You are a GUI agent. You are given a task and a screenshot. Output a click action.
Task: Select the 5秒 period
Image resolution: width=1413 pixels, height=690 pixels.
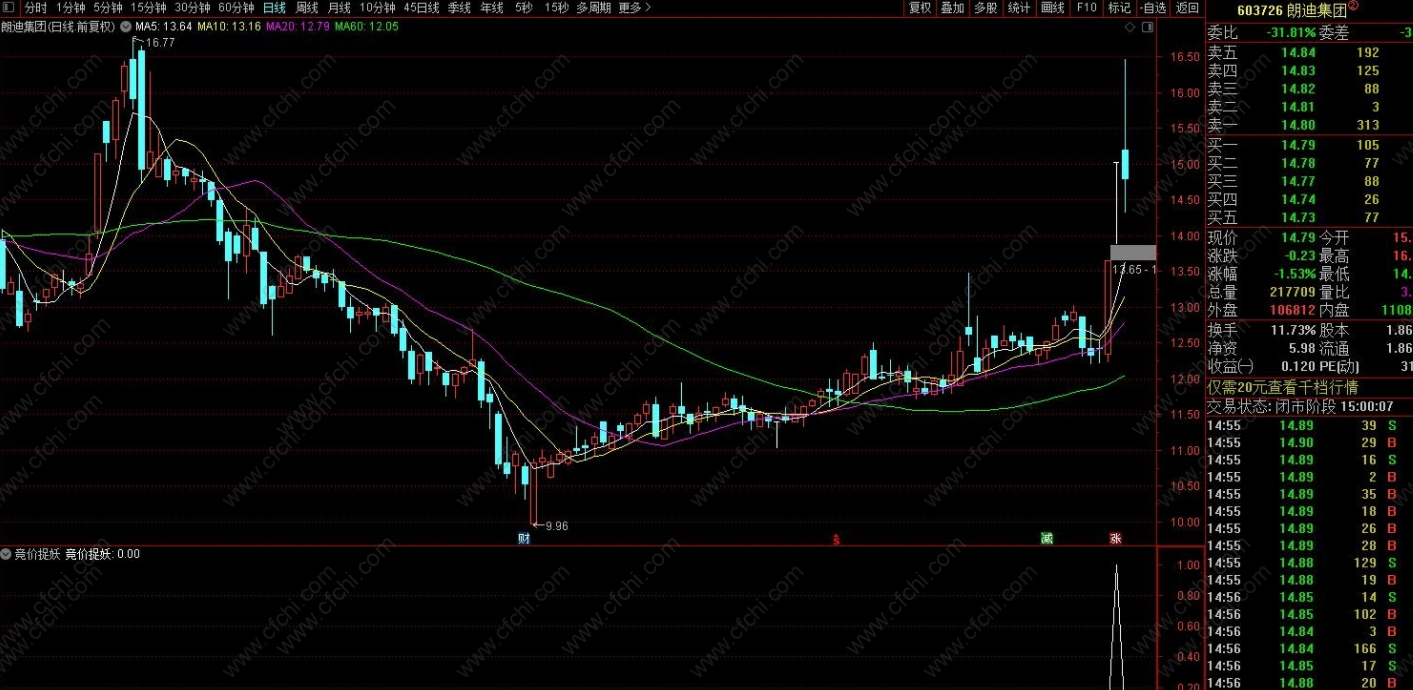(x=524, y=8)
